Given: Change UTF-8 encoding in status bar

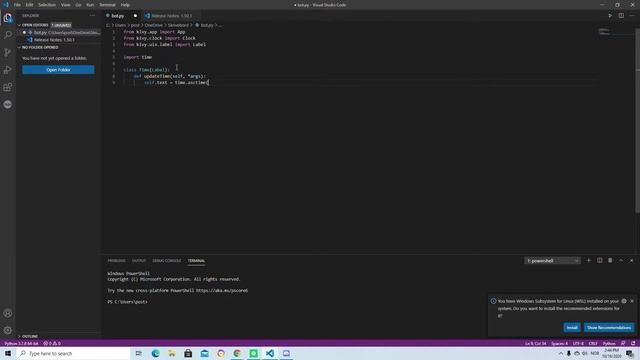Looking at the screenshot, I should pyautogui.click(x=578, y=343).
